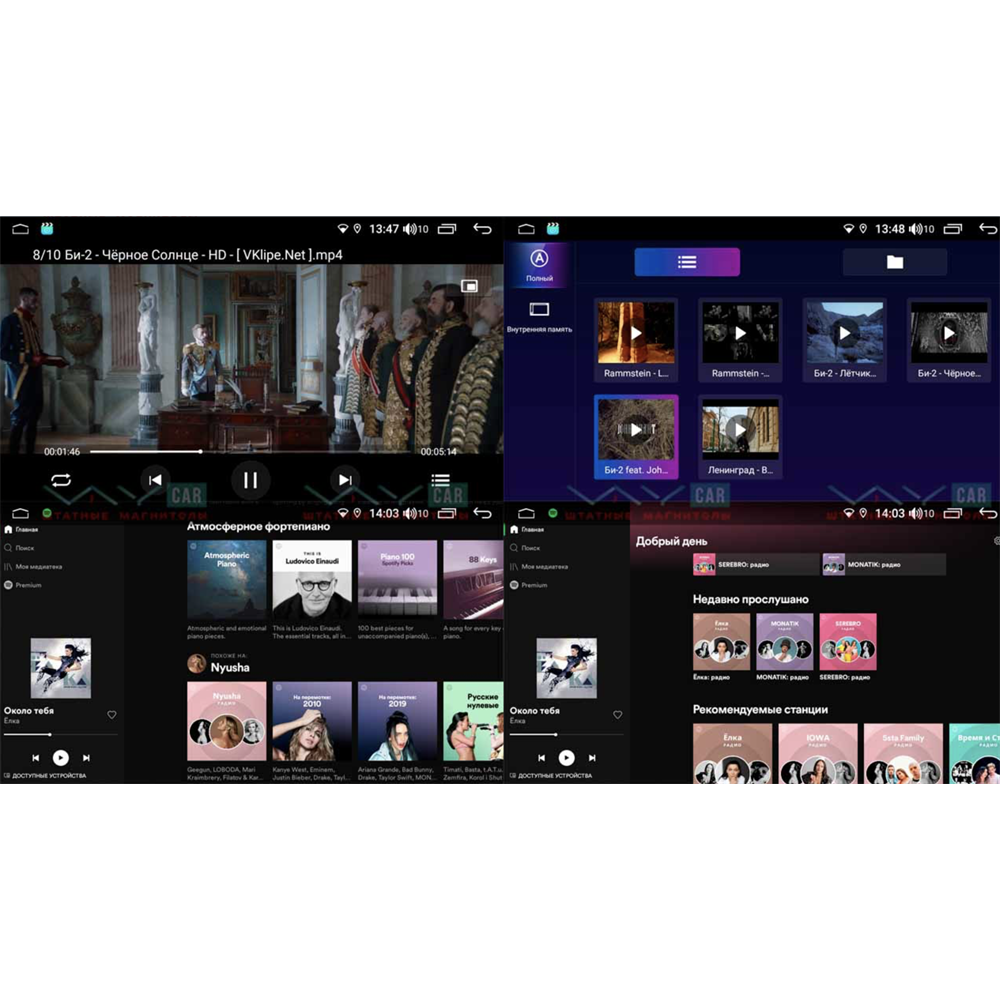
Task: Open Главная in left Spotify sidebar
Action: pos(22,529)
